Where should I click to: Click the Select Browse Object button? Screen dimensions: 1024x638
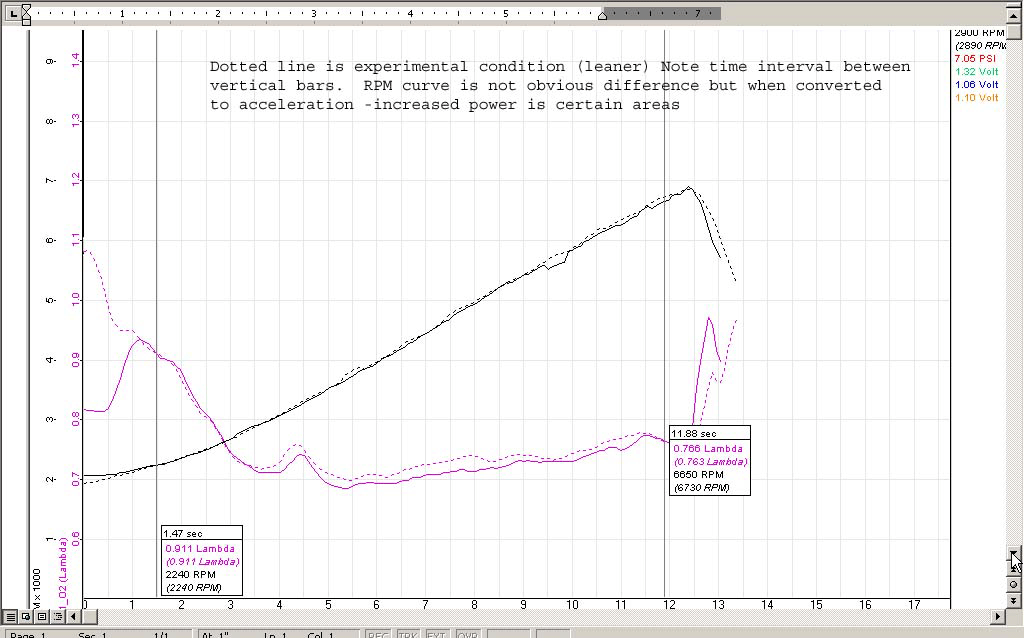[x=1014, y=584]
